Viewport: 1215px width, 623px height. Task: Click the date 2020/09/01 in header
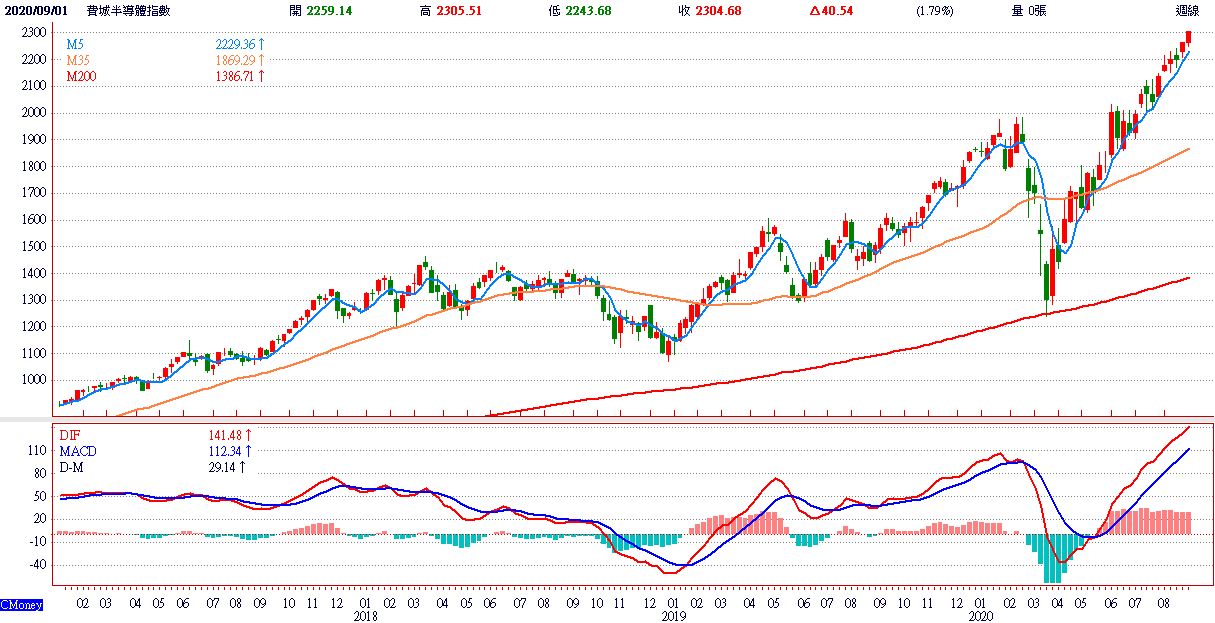click(35, 11)
